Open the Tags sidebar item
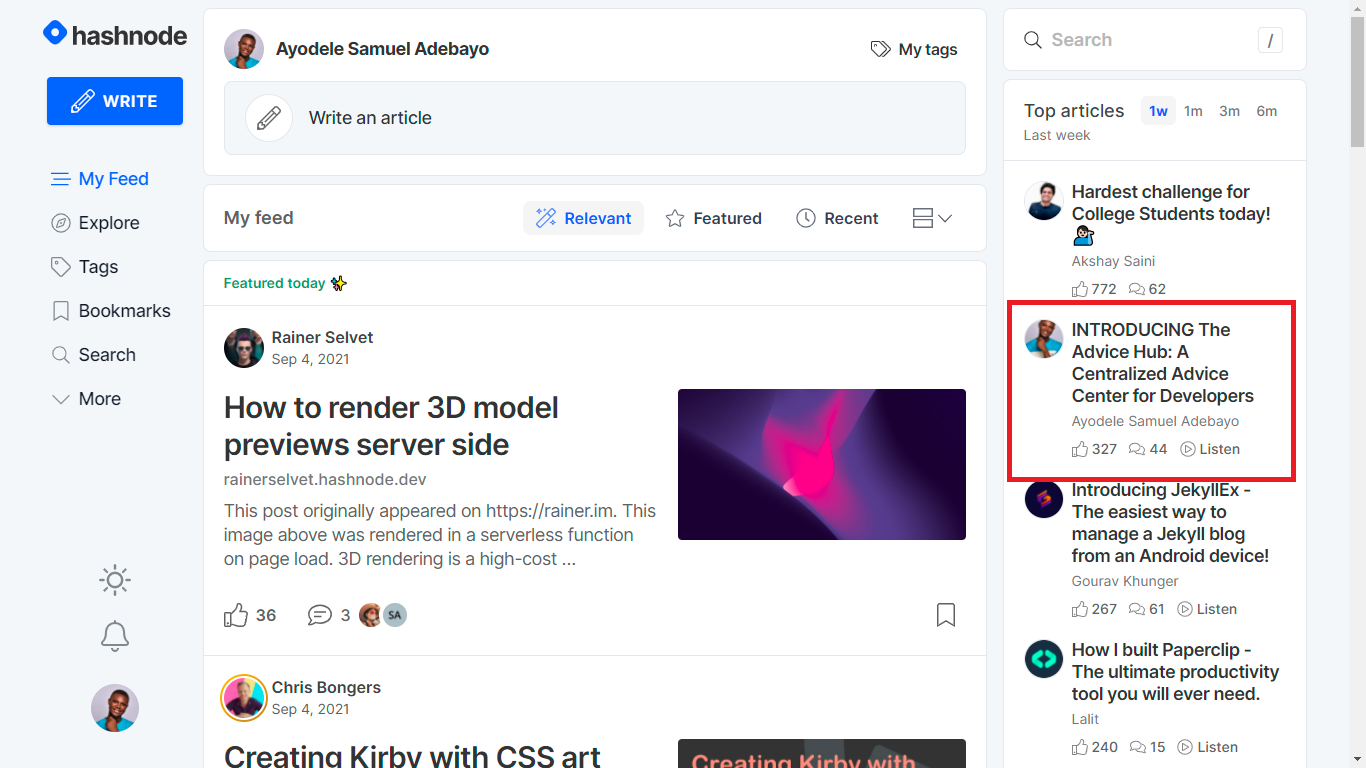Viewport: 1366px width, 768px height. click(85, 267)
